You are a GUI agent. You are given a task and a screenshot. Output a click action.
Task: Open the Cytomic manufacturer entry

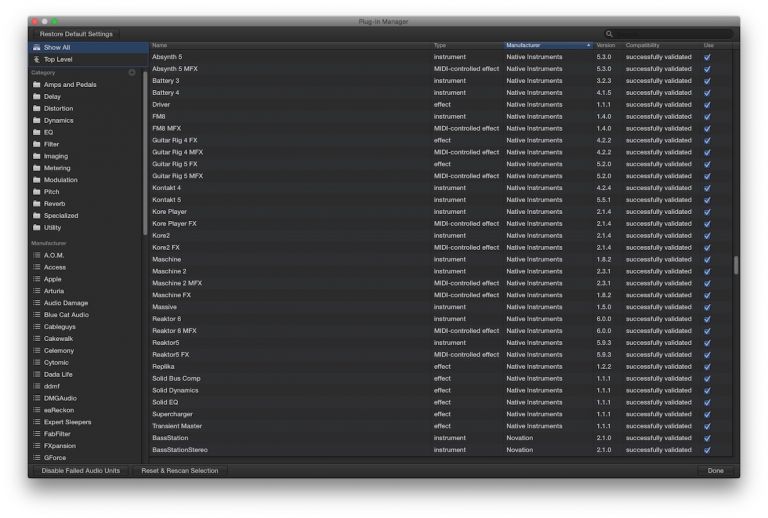(56, 362)
